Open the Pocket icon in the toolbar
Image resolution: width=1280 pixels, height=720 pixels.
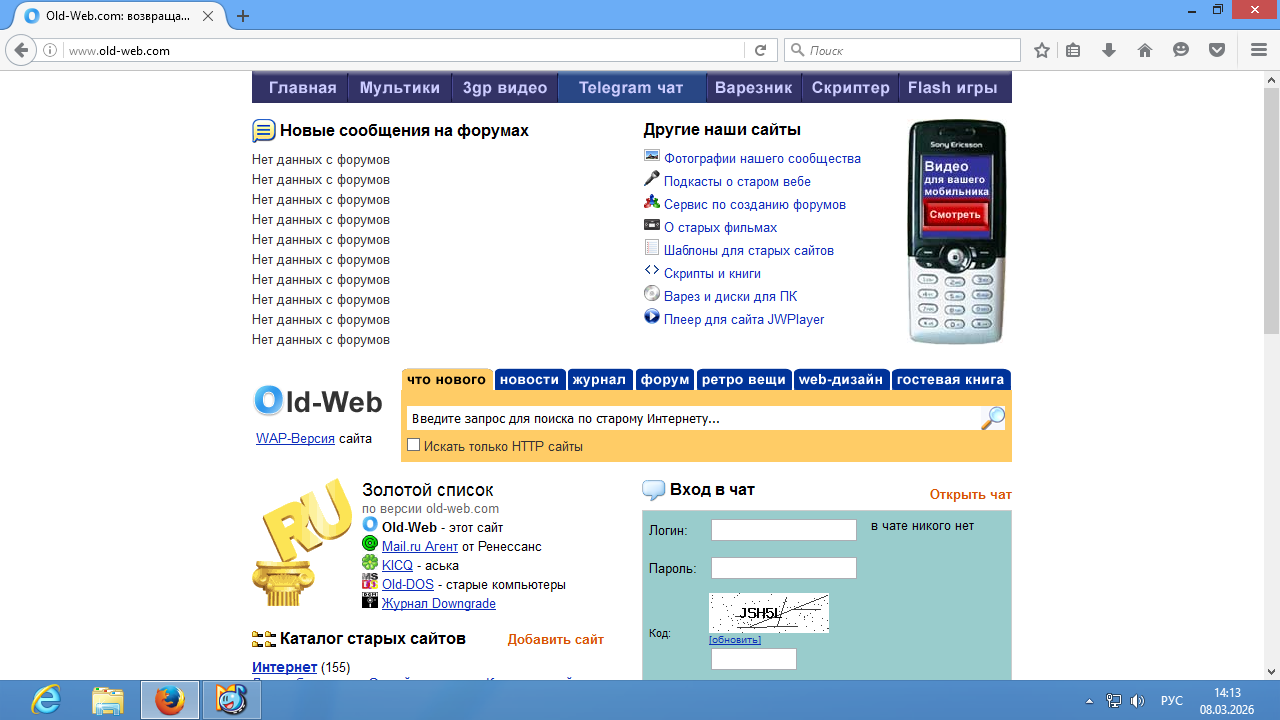(1217, 50)
